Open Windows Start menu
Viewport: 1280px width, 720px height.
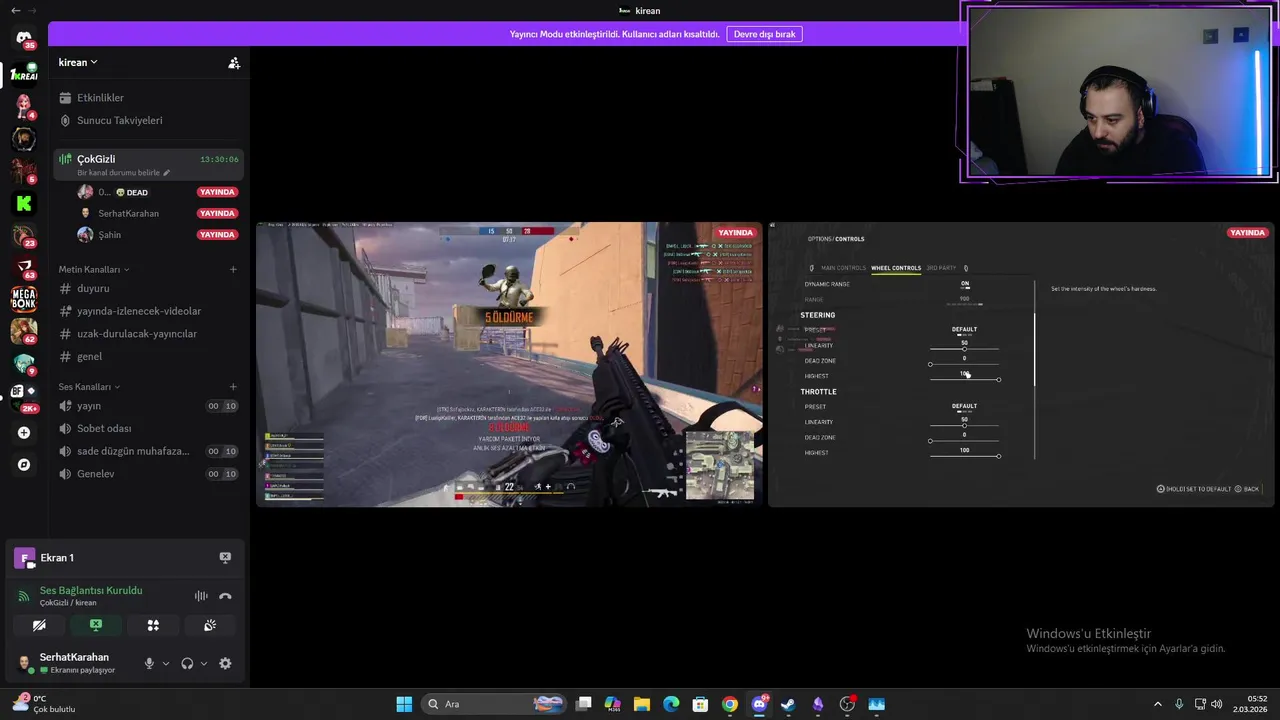404,704
